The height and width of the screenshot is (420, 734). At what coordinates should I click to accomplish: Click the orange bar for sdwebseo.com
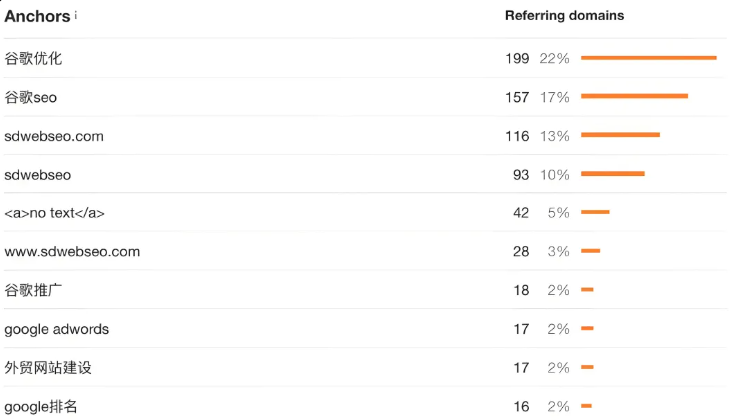pos(620,135)
